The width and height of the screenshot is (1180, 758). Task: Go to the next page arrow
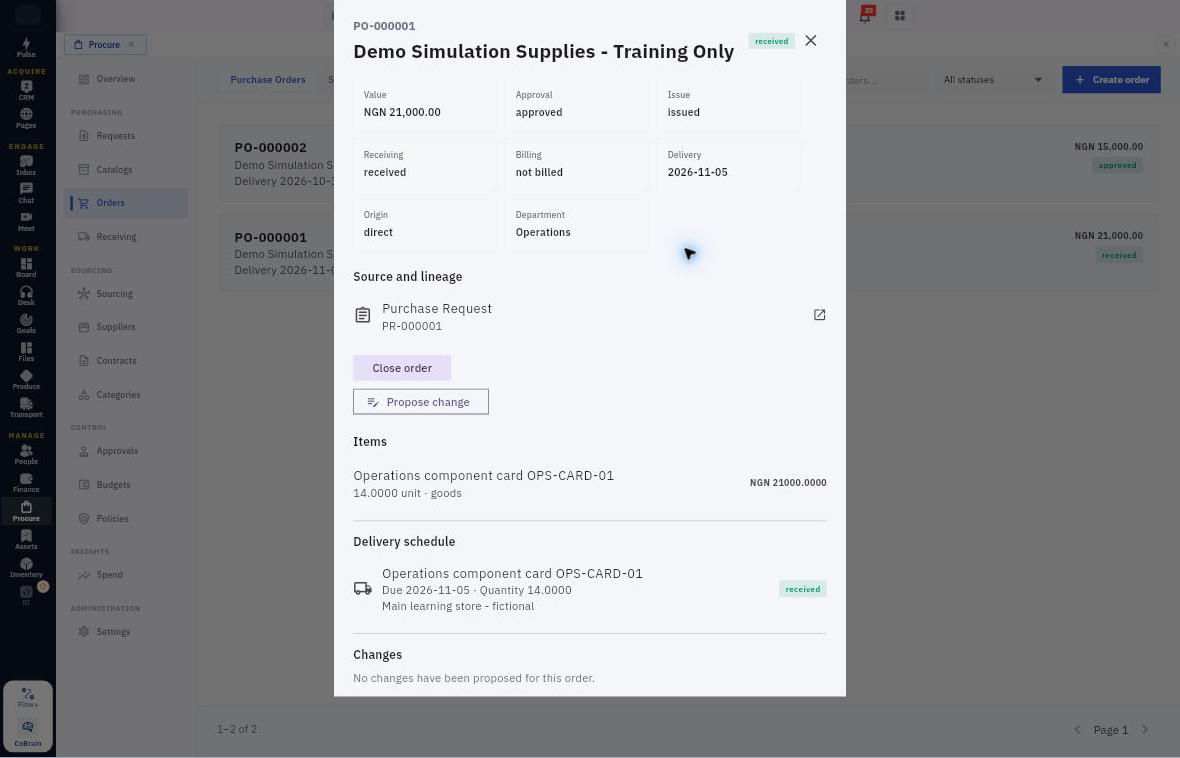coord(1145,729)
